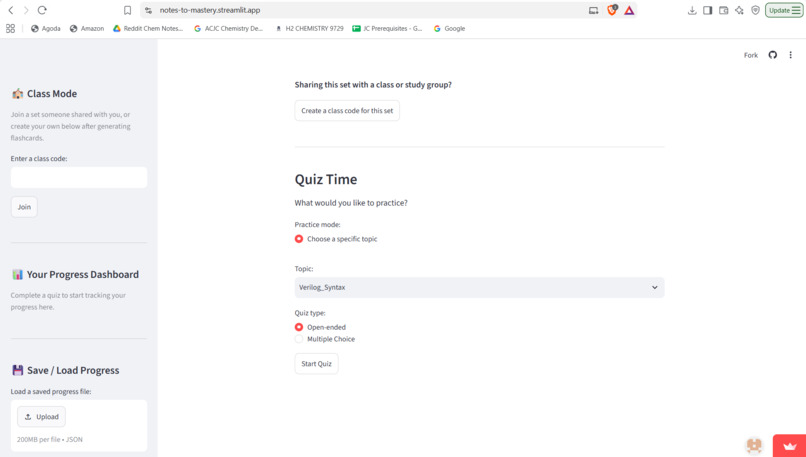Click the Brave Shields lion icon
Image resolution: width=806 pixels, height=457 pixels.
click(x=612, y=10)
